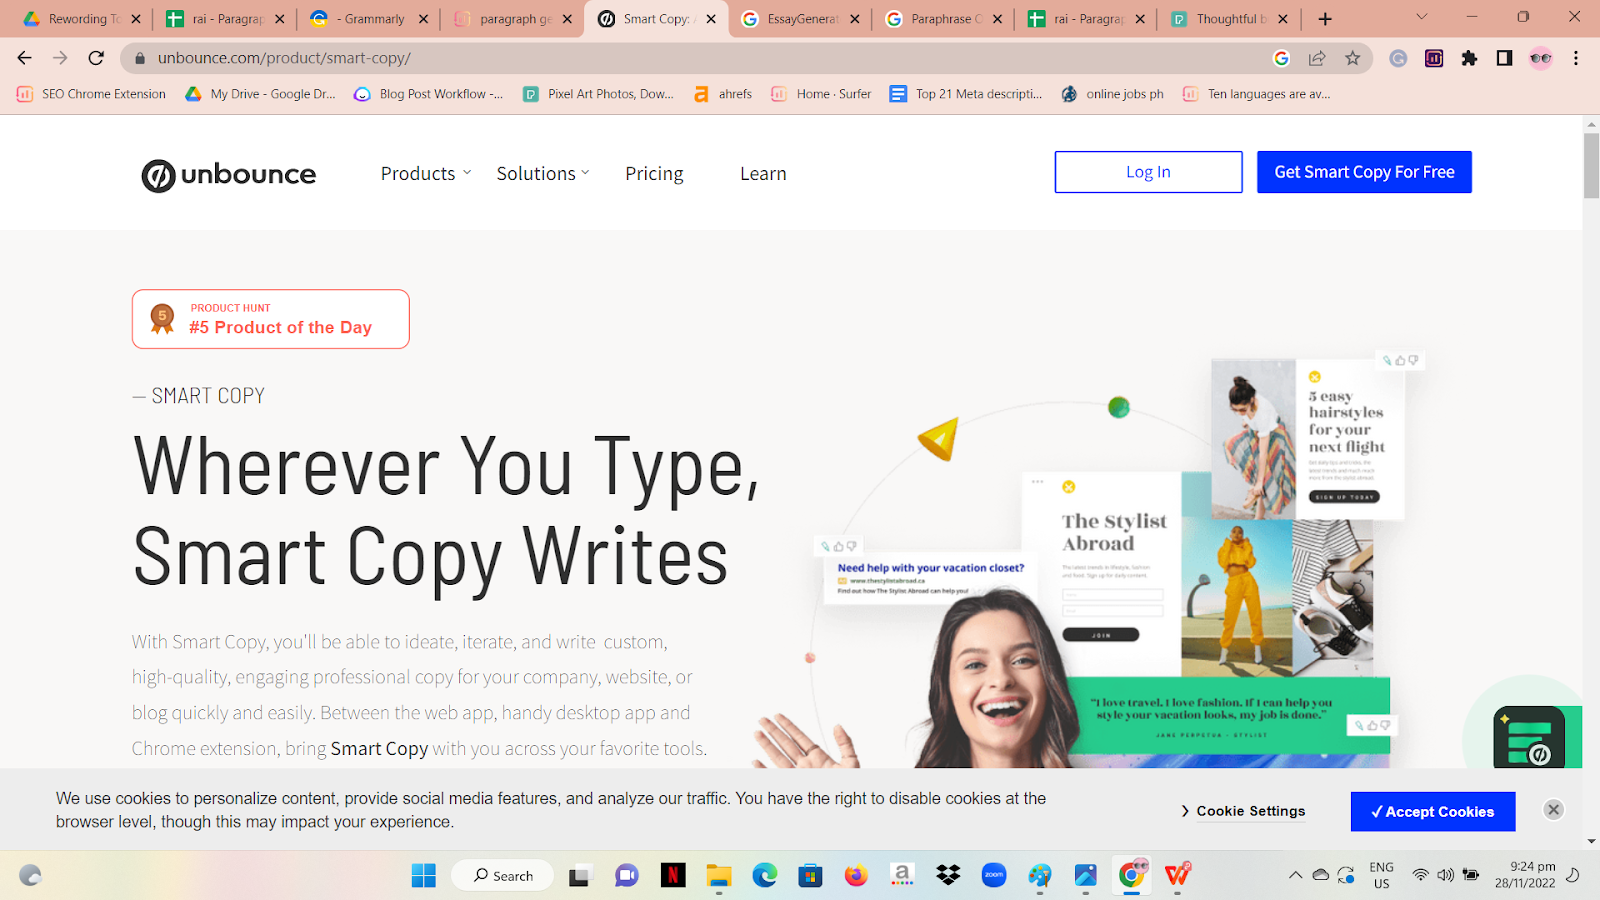1600x900 pixels.
Task: Click the Log In button
Action: 1148,172
